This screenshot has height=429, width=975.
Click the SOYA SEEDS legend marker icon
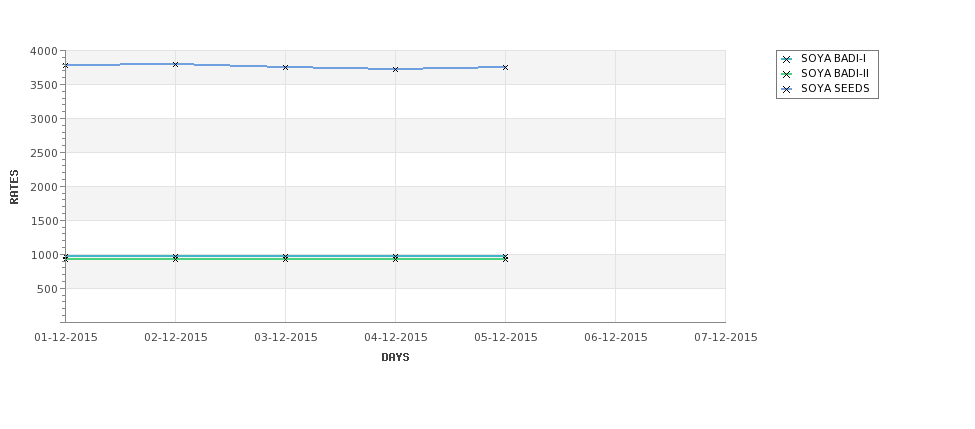pyautogui.click(x=787, y=90)
